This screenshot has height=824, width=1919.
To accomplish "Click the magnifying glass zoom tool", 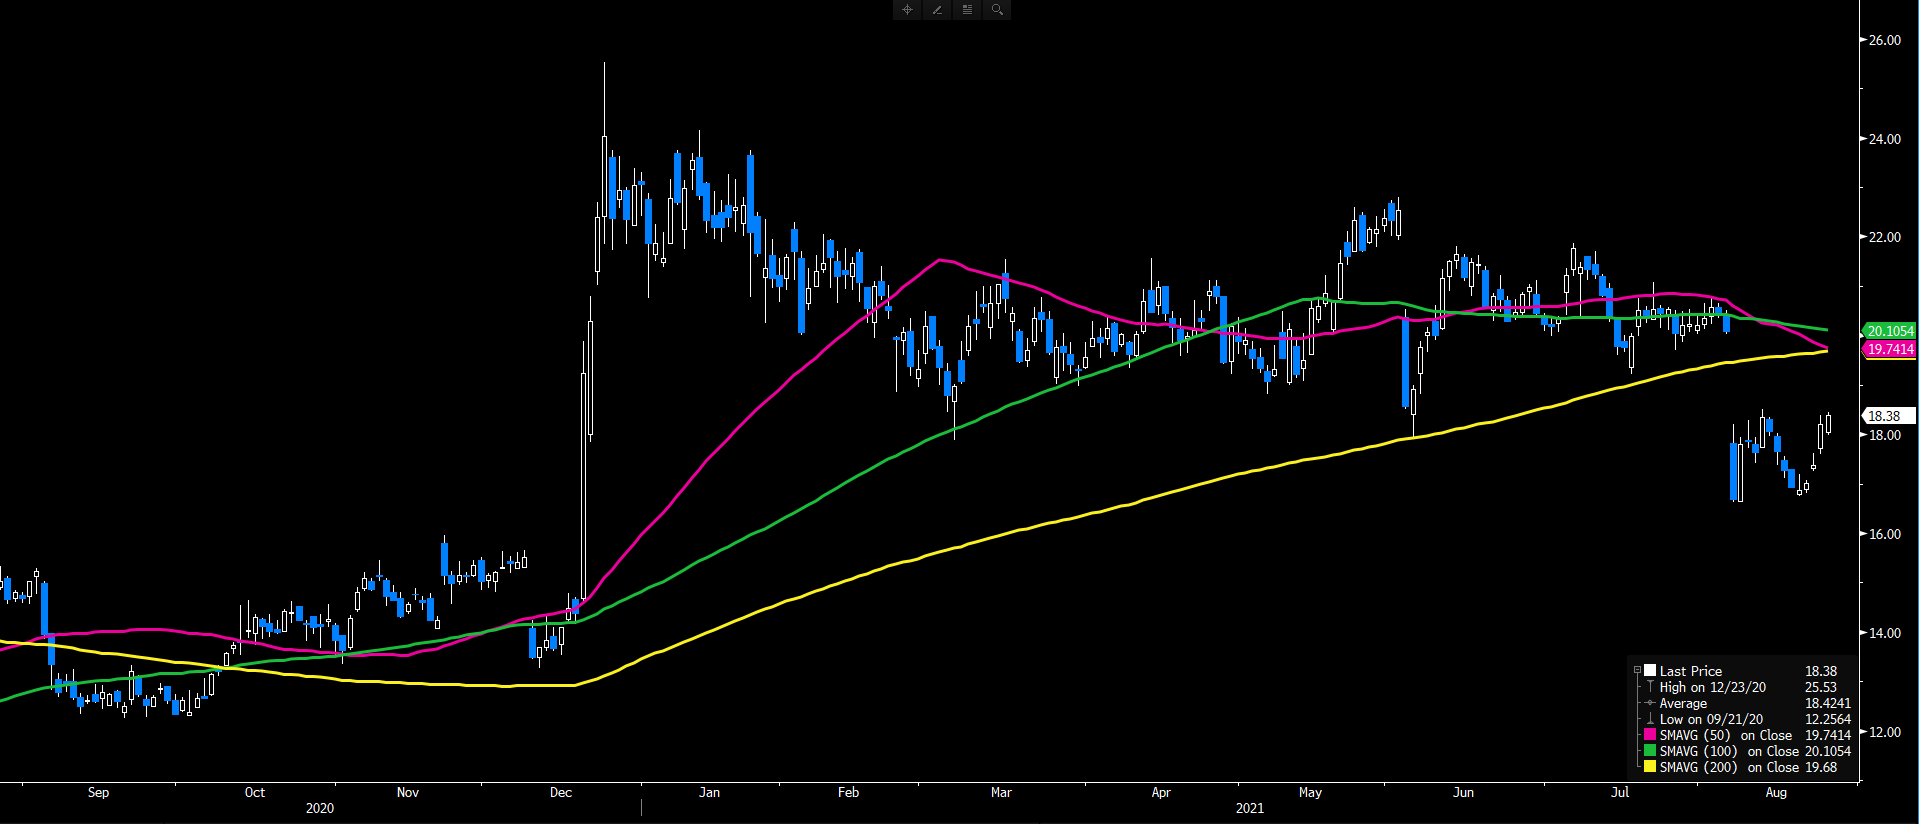I will (x=997, y=10).
